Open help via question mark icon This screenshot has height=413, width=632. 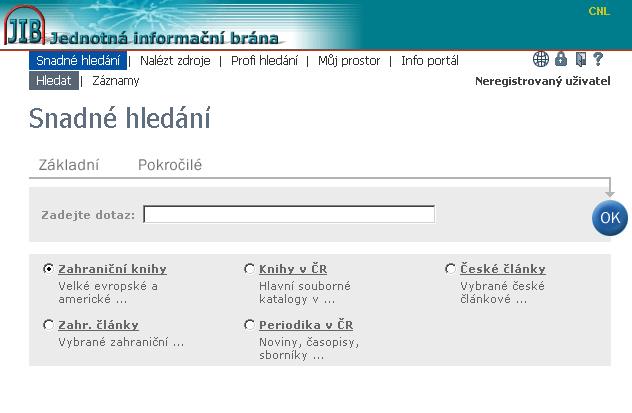(x=598, y=59)
